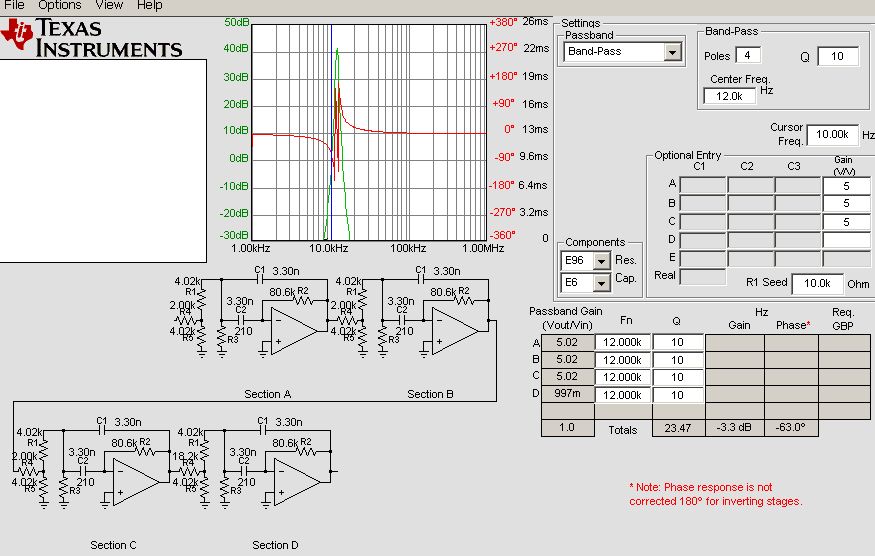Click the Gain field for row C

pos(846,222)
